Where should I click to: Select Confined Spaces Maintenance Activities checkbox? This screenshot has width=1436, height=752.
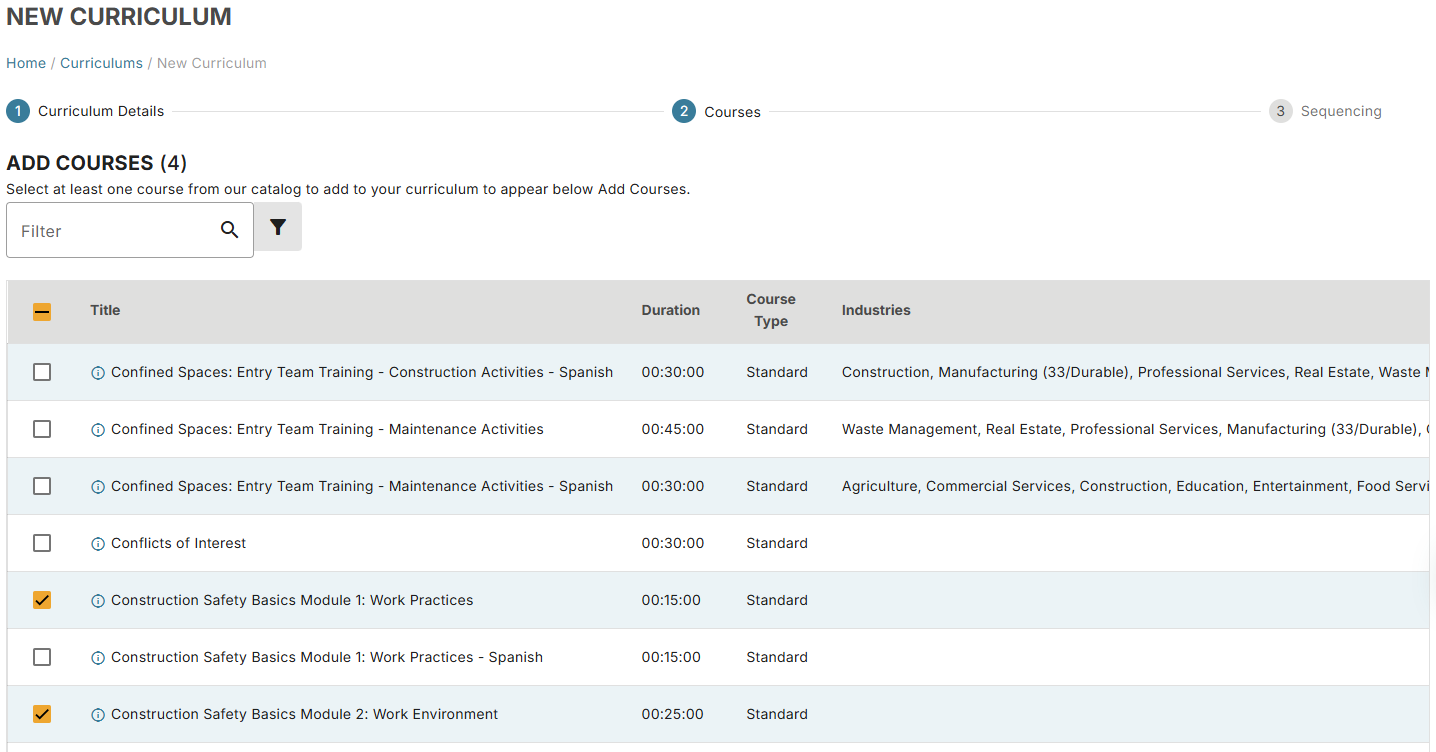[x=42, y=429]
